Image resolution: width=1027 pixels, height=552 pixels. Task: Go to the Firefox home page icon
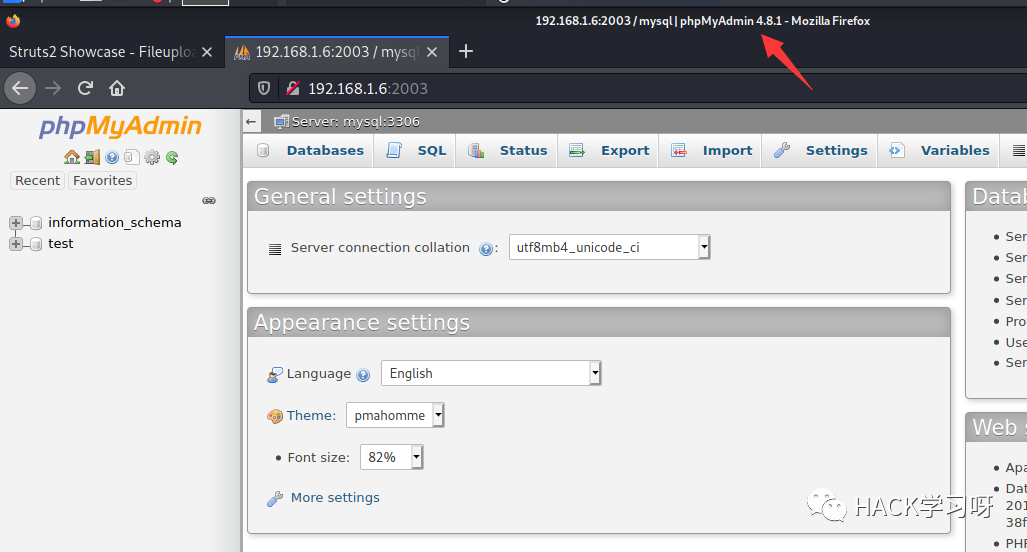click(117, 88)
